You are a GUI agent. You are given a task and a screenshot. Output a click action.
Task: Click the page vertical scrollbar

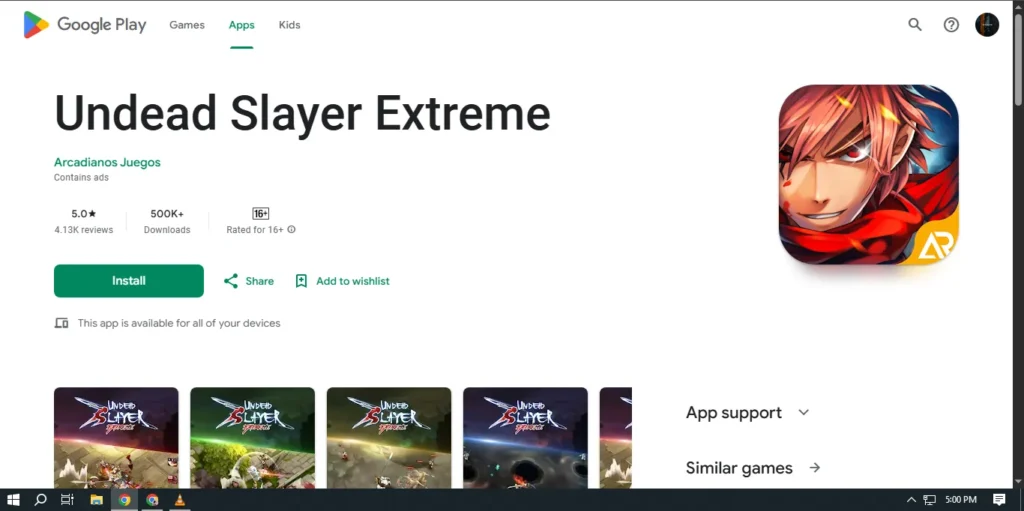(x=1018, y=59)
